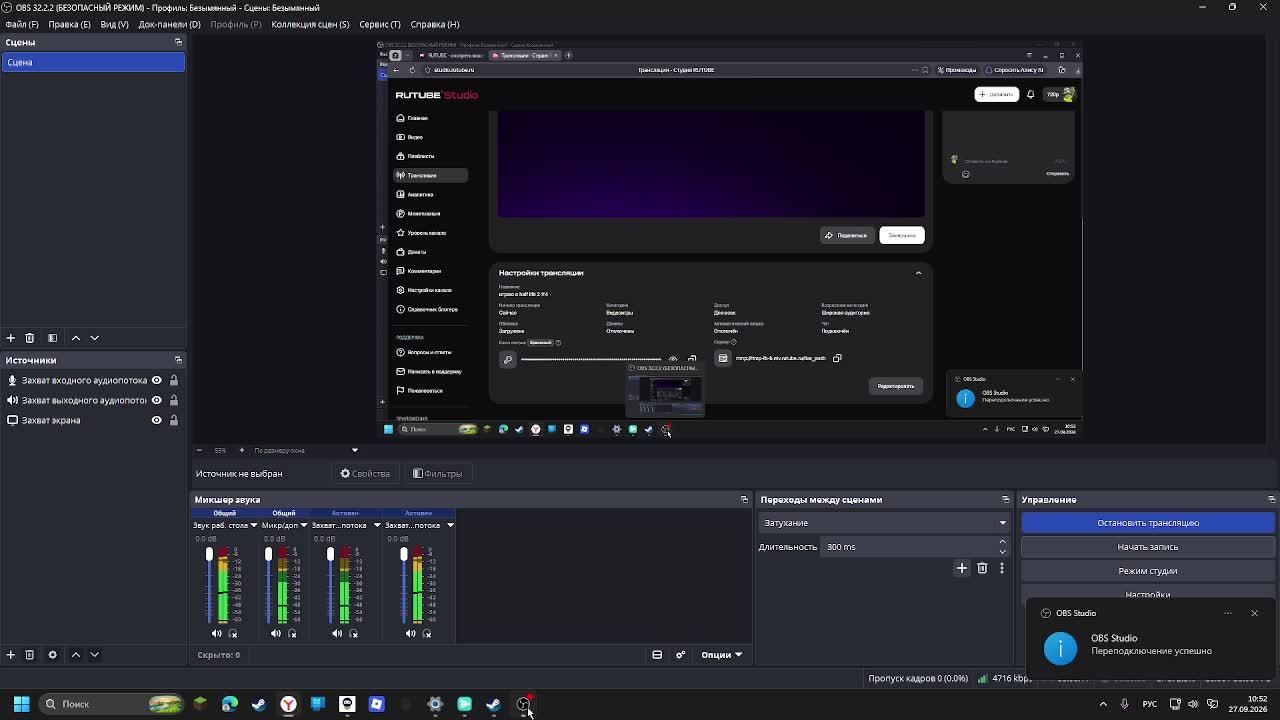This screenshot has width=1280, height=720.
Task: Mute the third mixer channel Захват...потока
Action: (x=337, y=633)
